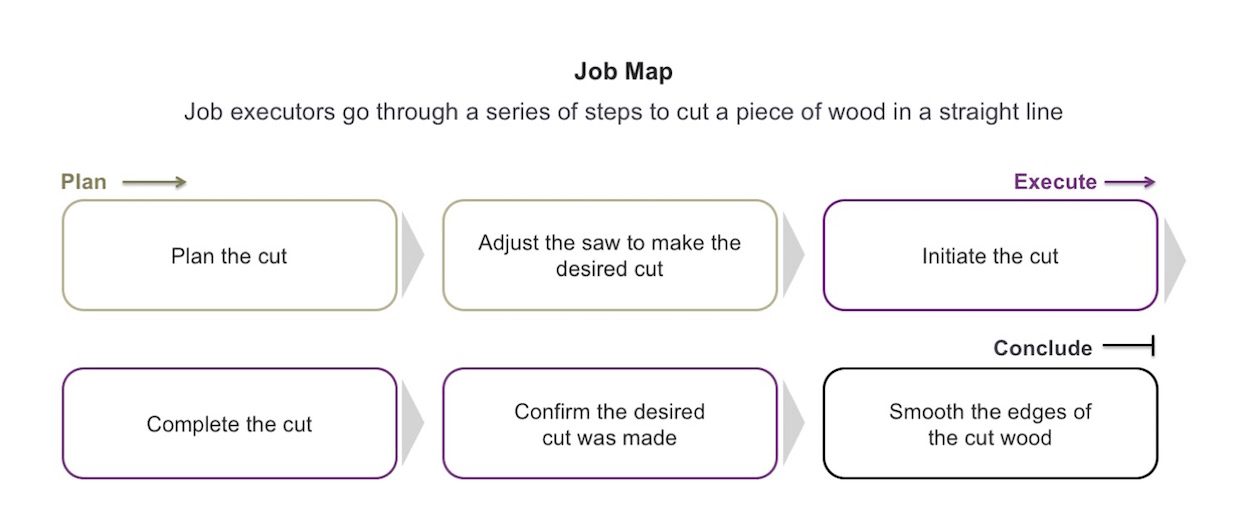
Task: Click the gray chevron after the Adjust saw step
Action: tap(792, 256)
